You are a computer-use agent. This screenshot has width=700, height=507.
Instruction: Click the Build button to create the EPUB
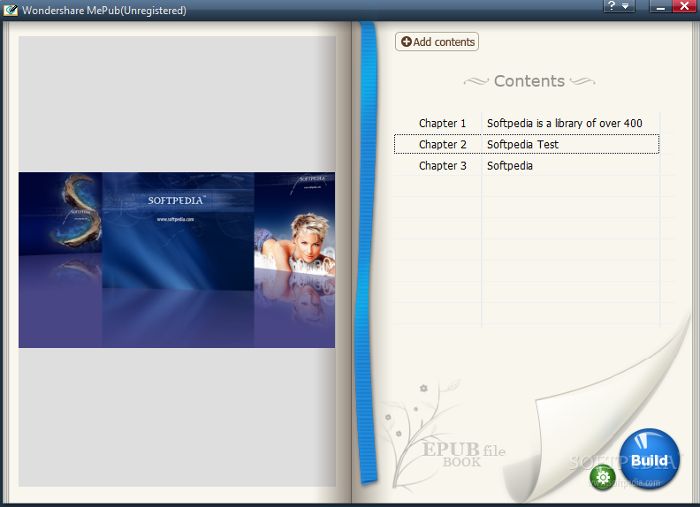650,459
